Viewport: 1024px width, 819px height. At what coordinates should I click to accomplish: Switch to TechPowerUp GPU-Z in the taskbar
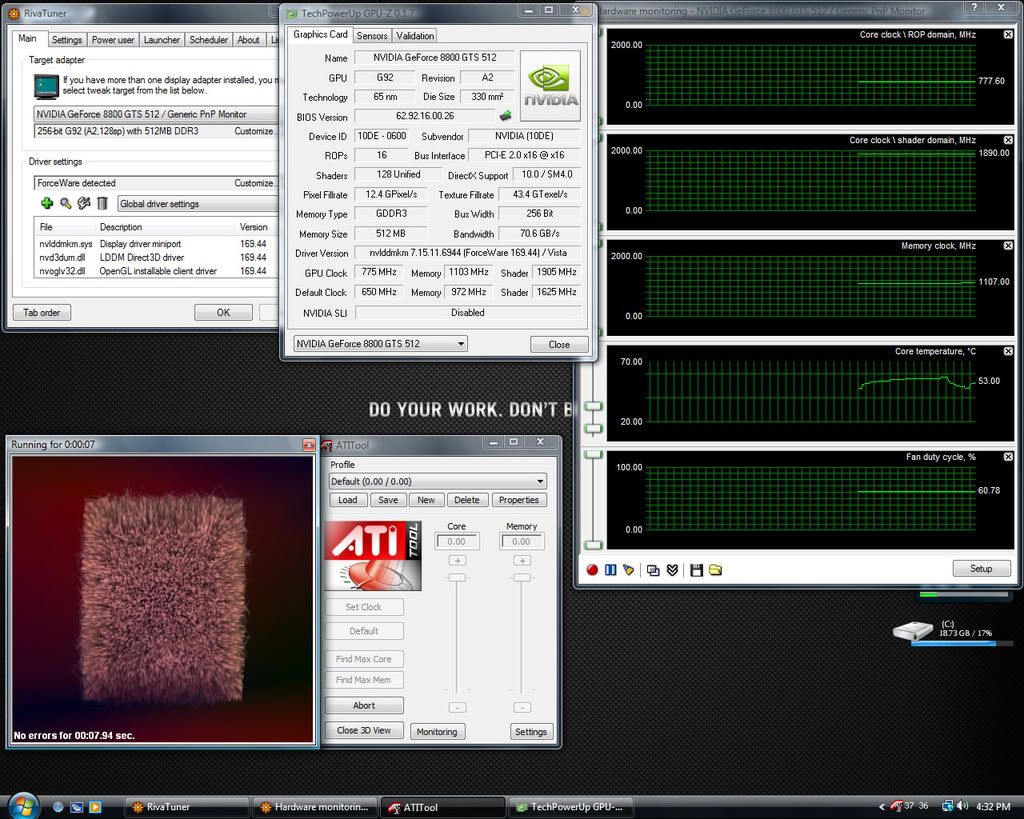(x=570, y=807)
